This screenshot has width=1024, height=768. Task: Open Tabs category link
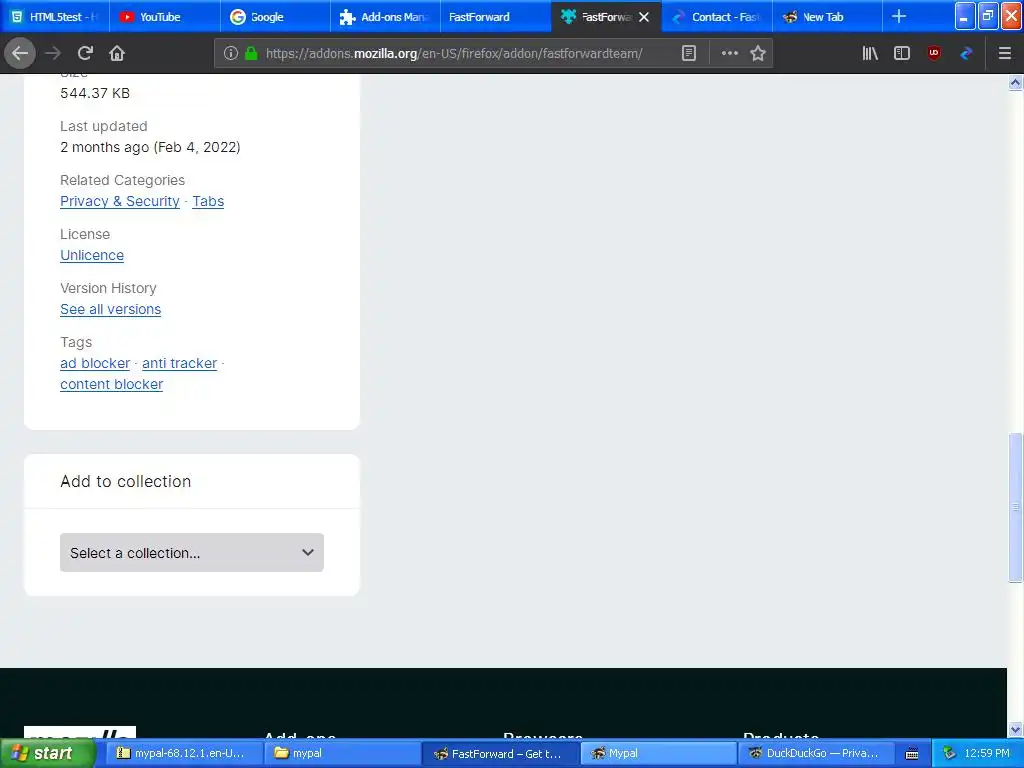pos(208,201)
